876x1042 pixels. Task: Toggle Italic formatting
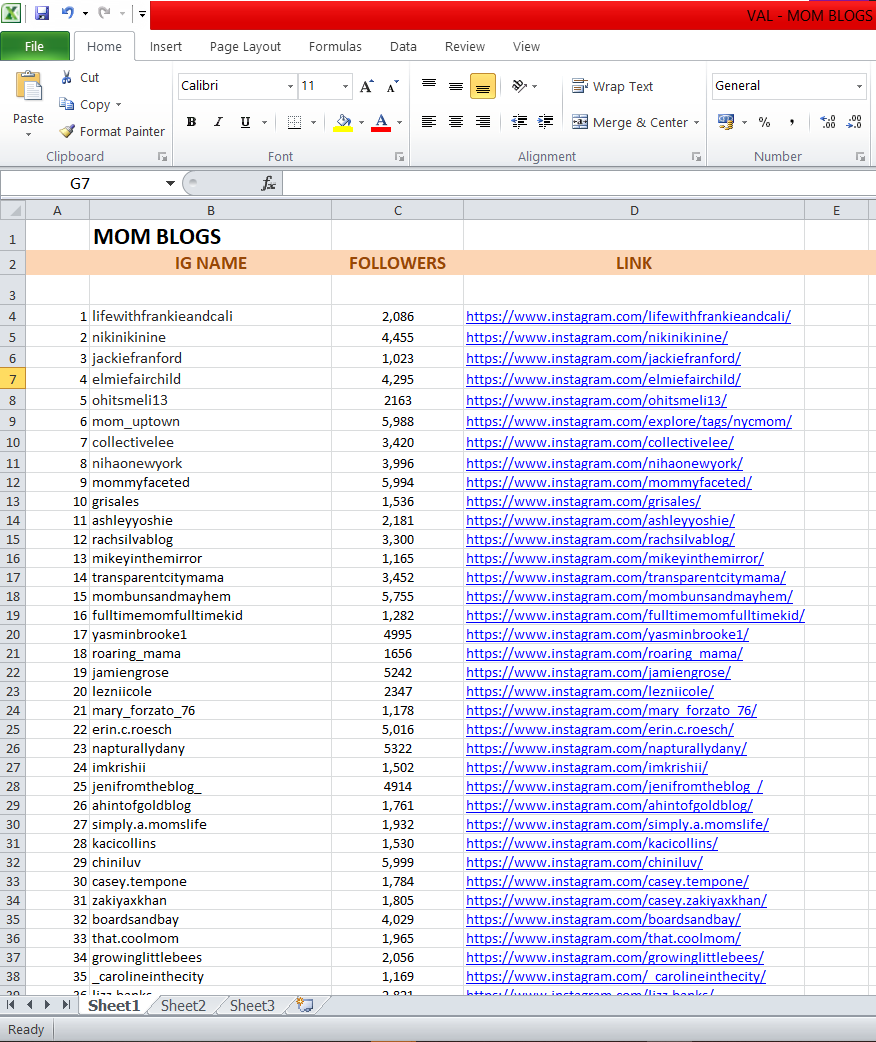click(218, 122)
